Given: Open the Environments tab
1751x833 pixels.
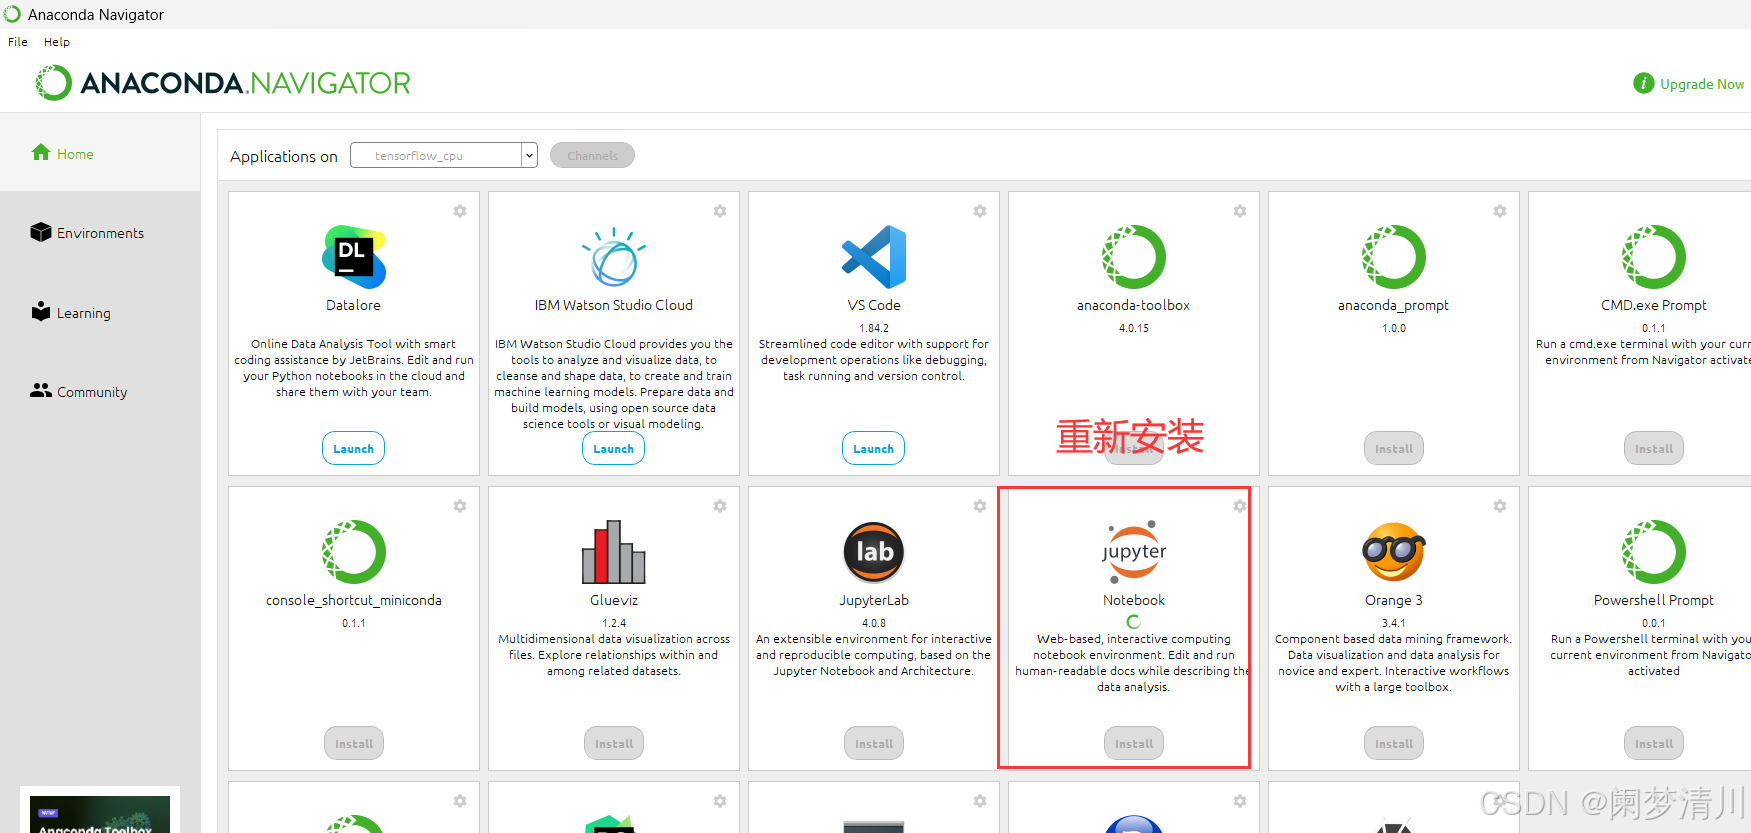Looking at the screenshot, I should pos(100,233).
